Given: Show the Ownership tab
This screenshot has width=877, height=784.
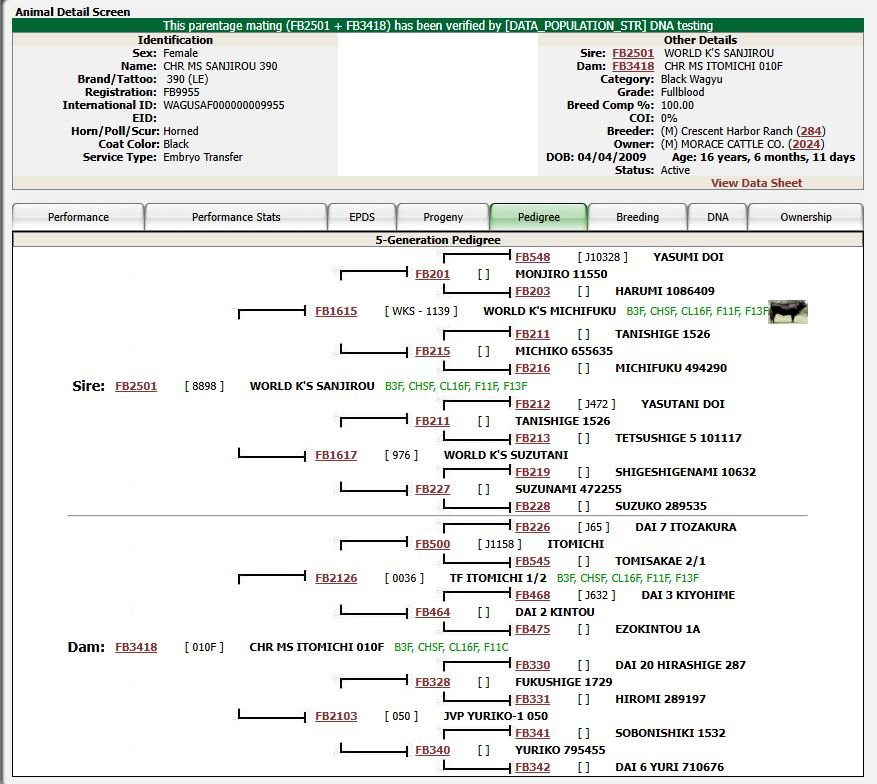Looking at the screenshot, I should pyautogui.click(x=805, y=217).
